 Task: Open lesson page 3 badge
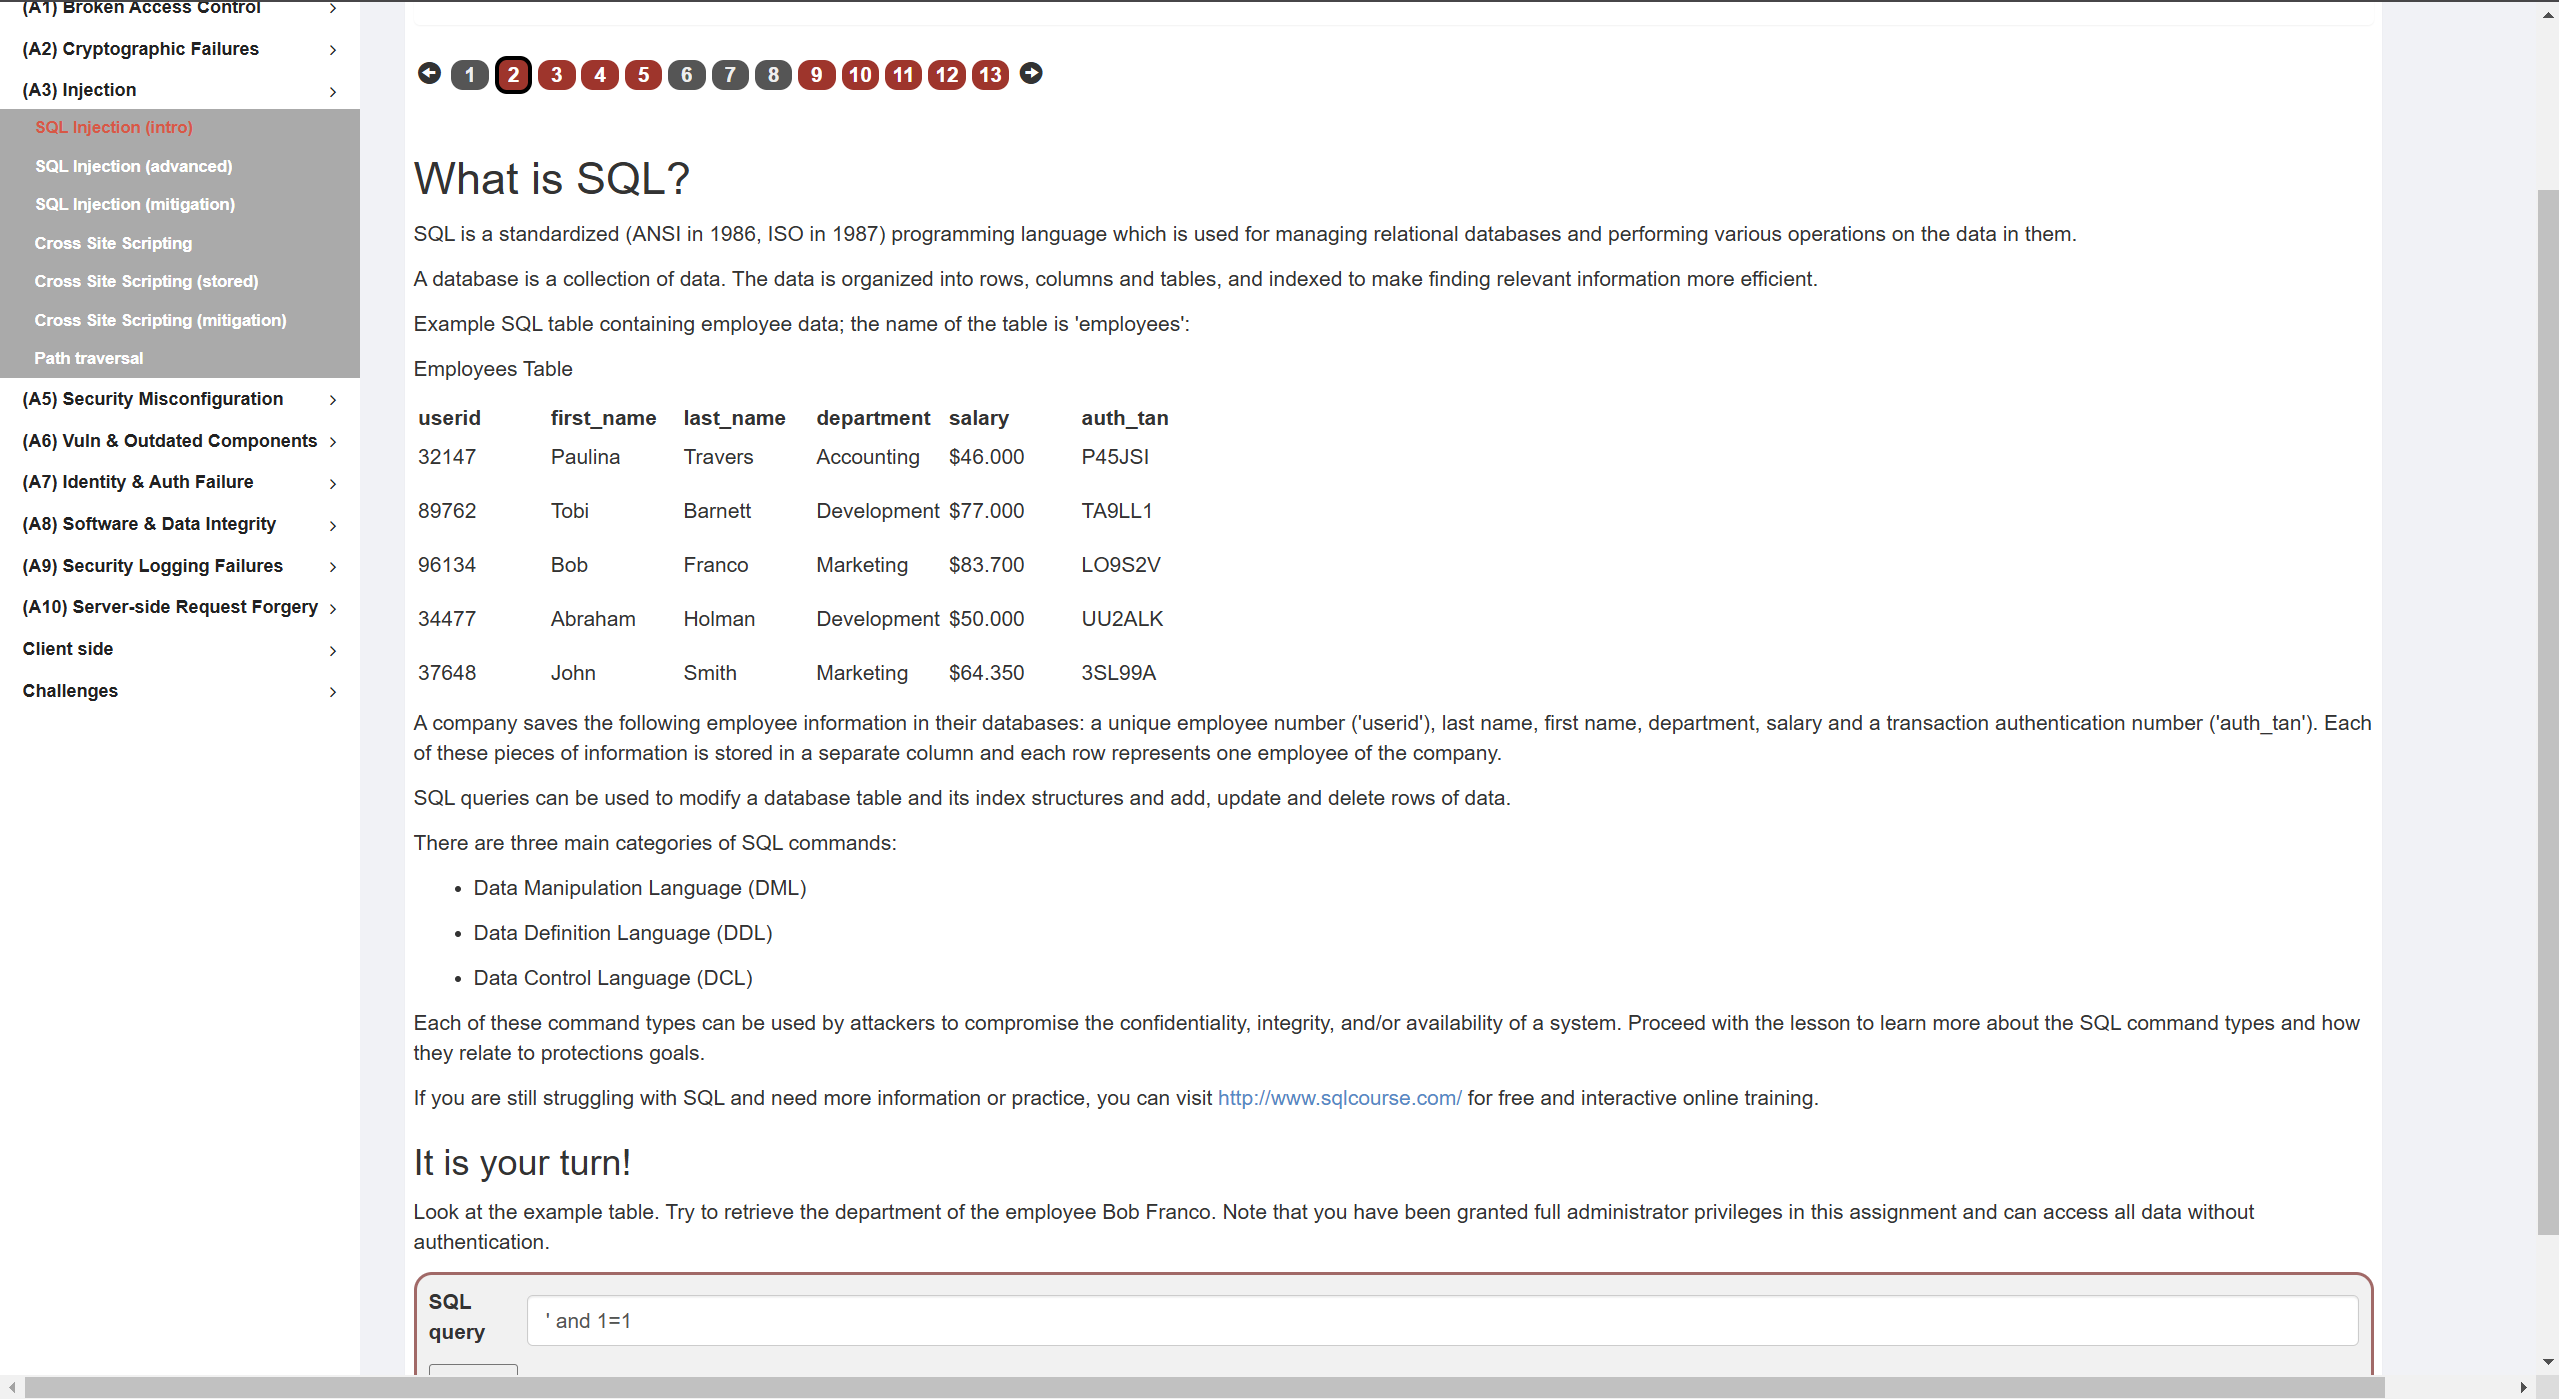(x=556, y=75)
